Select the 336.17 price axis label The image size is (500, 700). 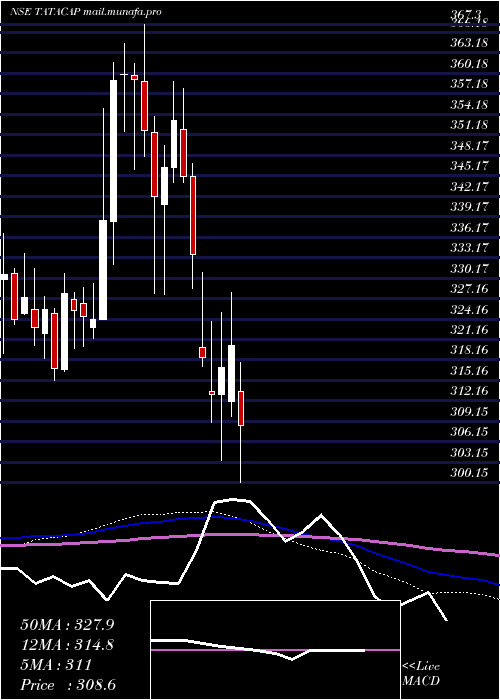click(469, 228)
